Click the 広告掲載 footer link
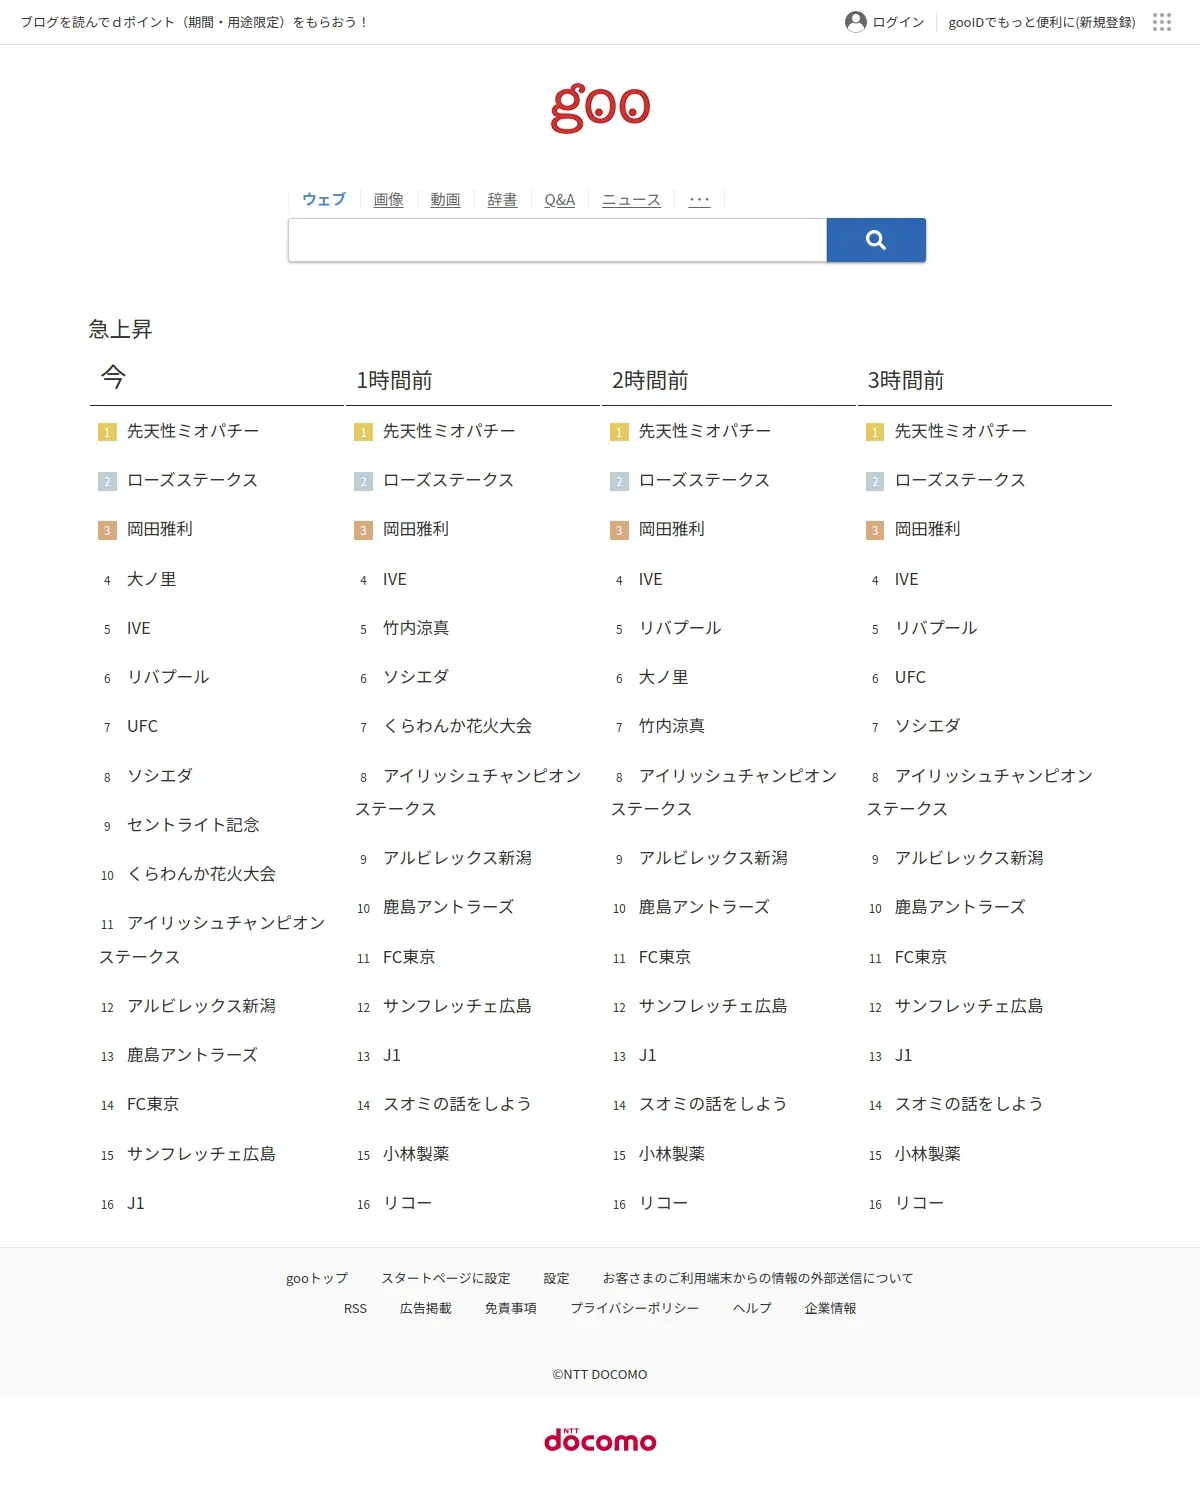The height and width of the screenshot is (1485, 1200). [x=426, y=1308]
